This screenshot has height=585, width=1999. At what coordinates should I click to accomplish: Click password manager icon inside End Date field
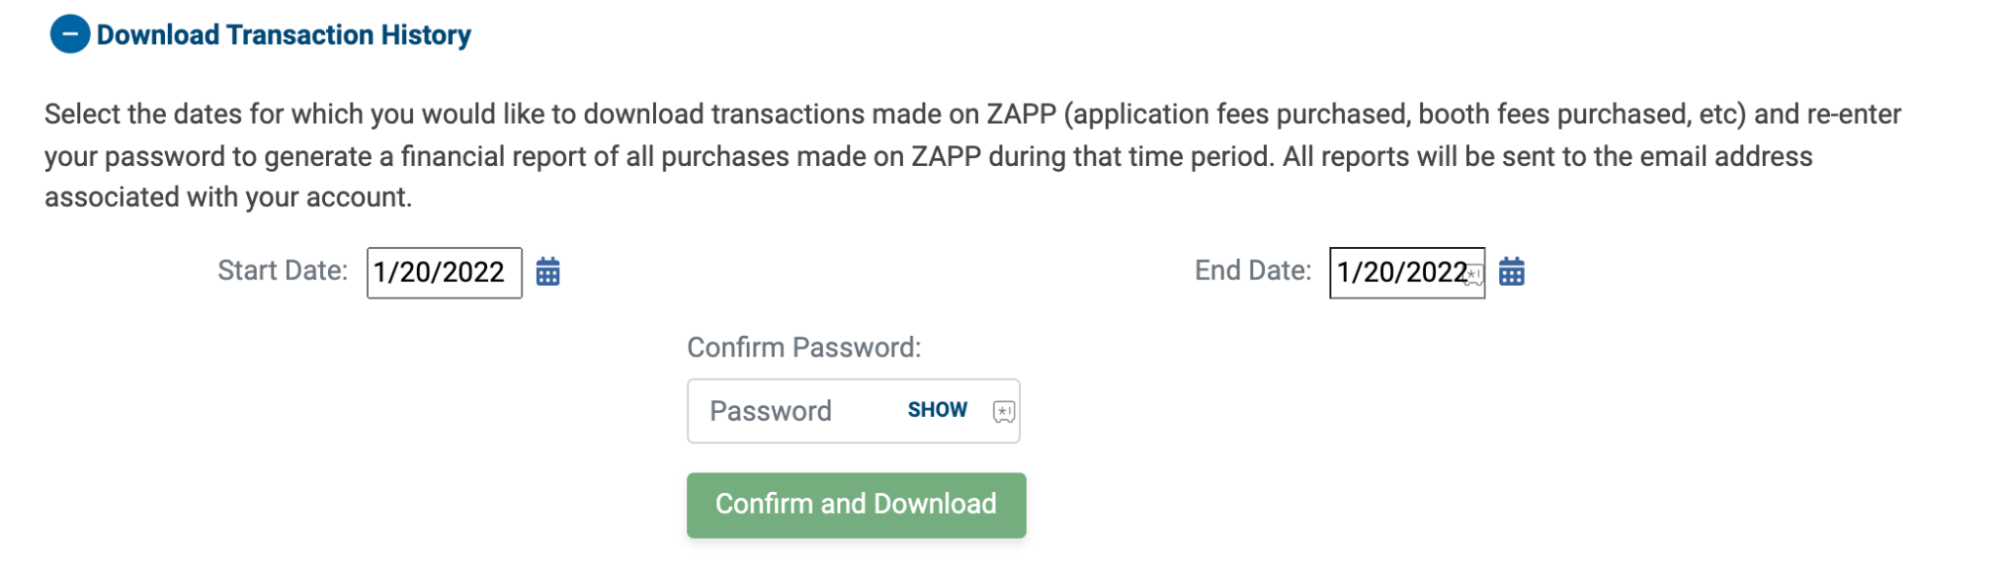[1473, 276]
